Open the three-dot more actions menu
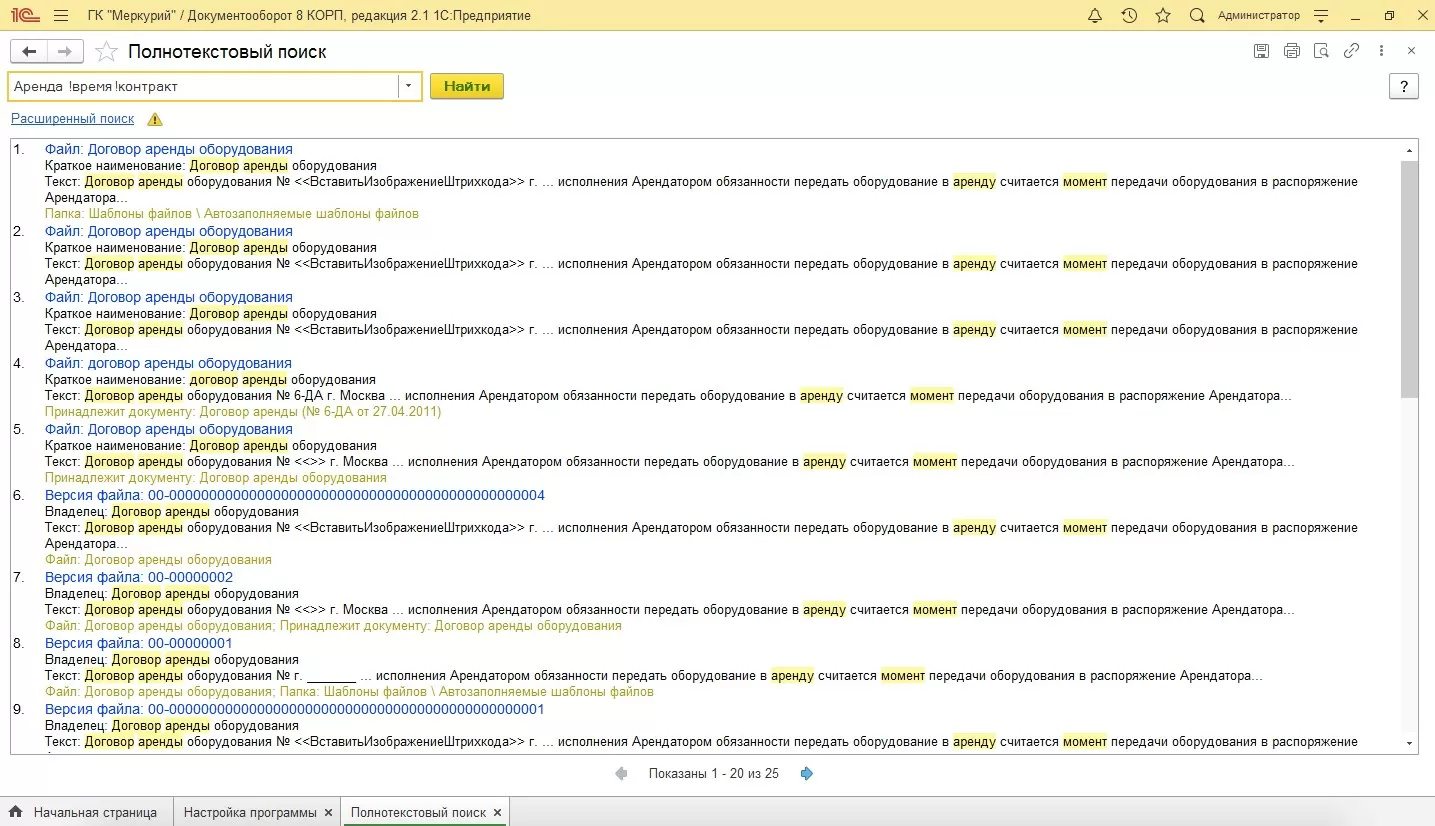 (1382, 51)
